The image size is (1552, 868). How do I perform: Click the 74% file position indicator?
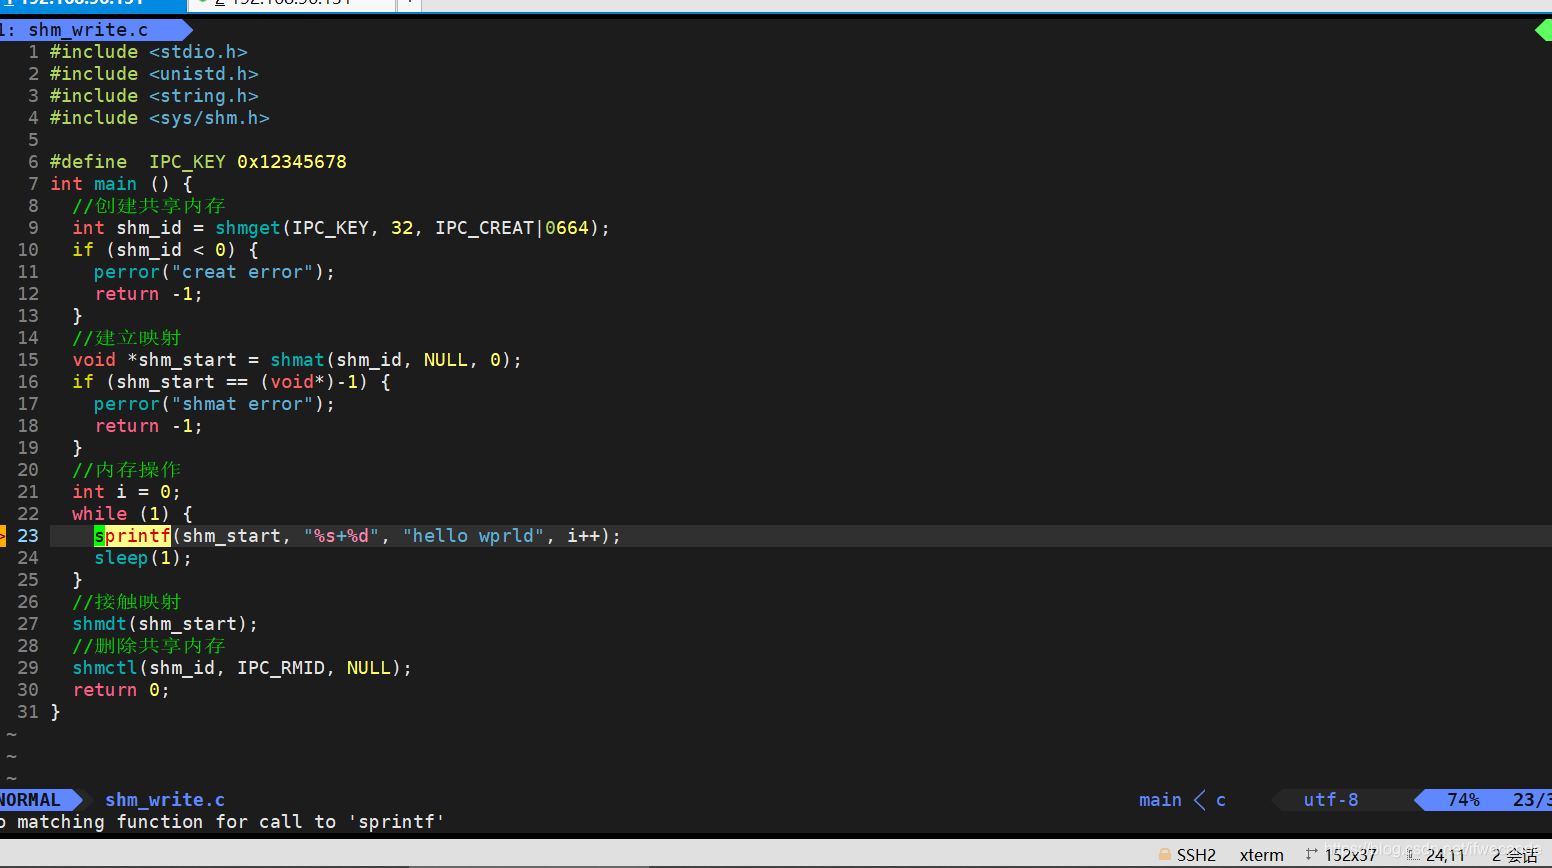pos(1463,800)
